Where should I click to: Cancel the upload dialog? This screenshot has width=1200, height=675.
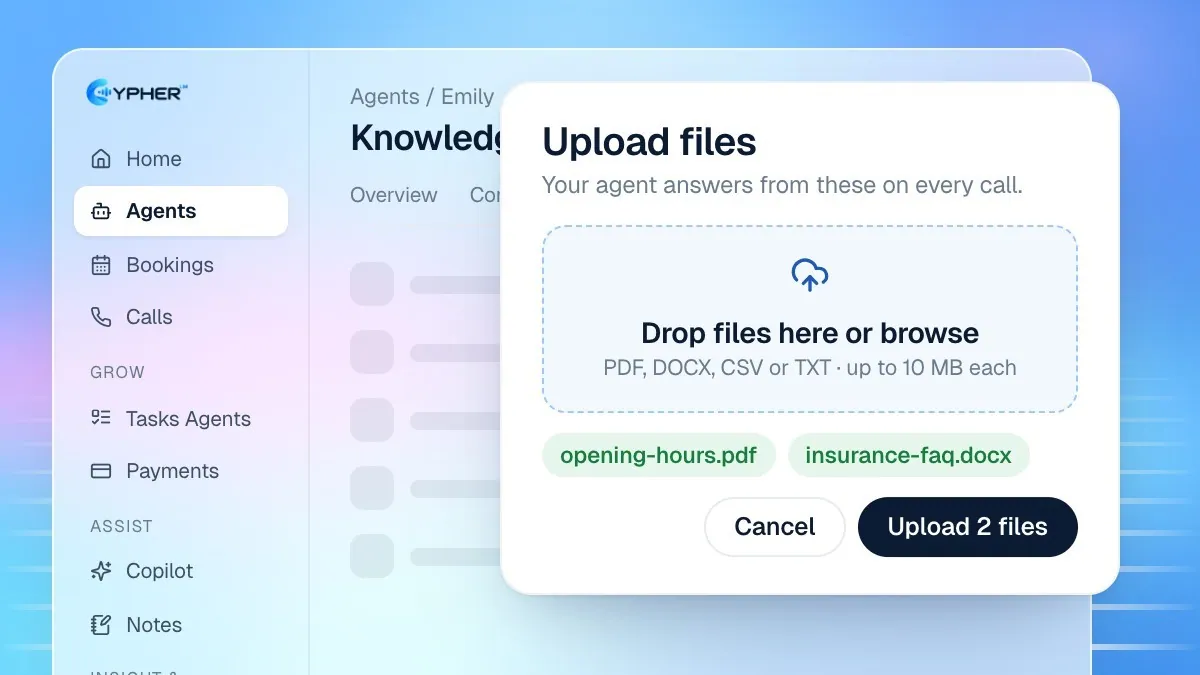[775, 527]
